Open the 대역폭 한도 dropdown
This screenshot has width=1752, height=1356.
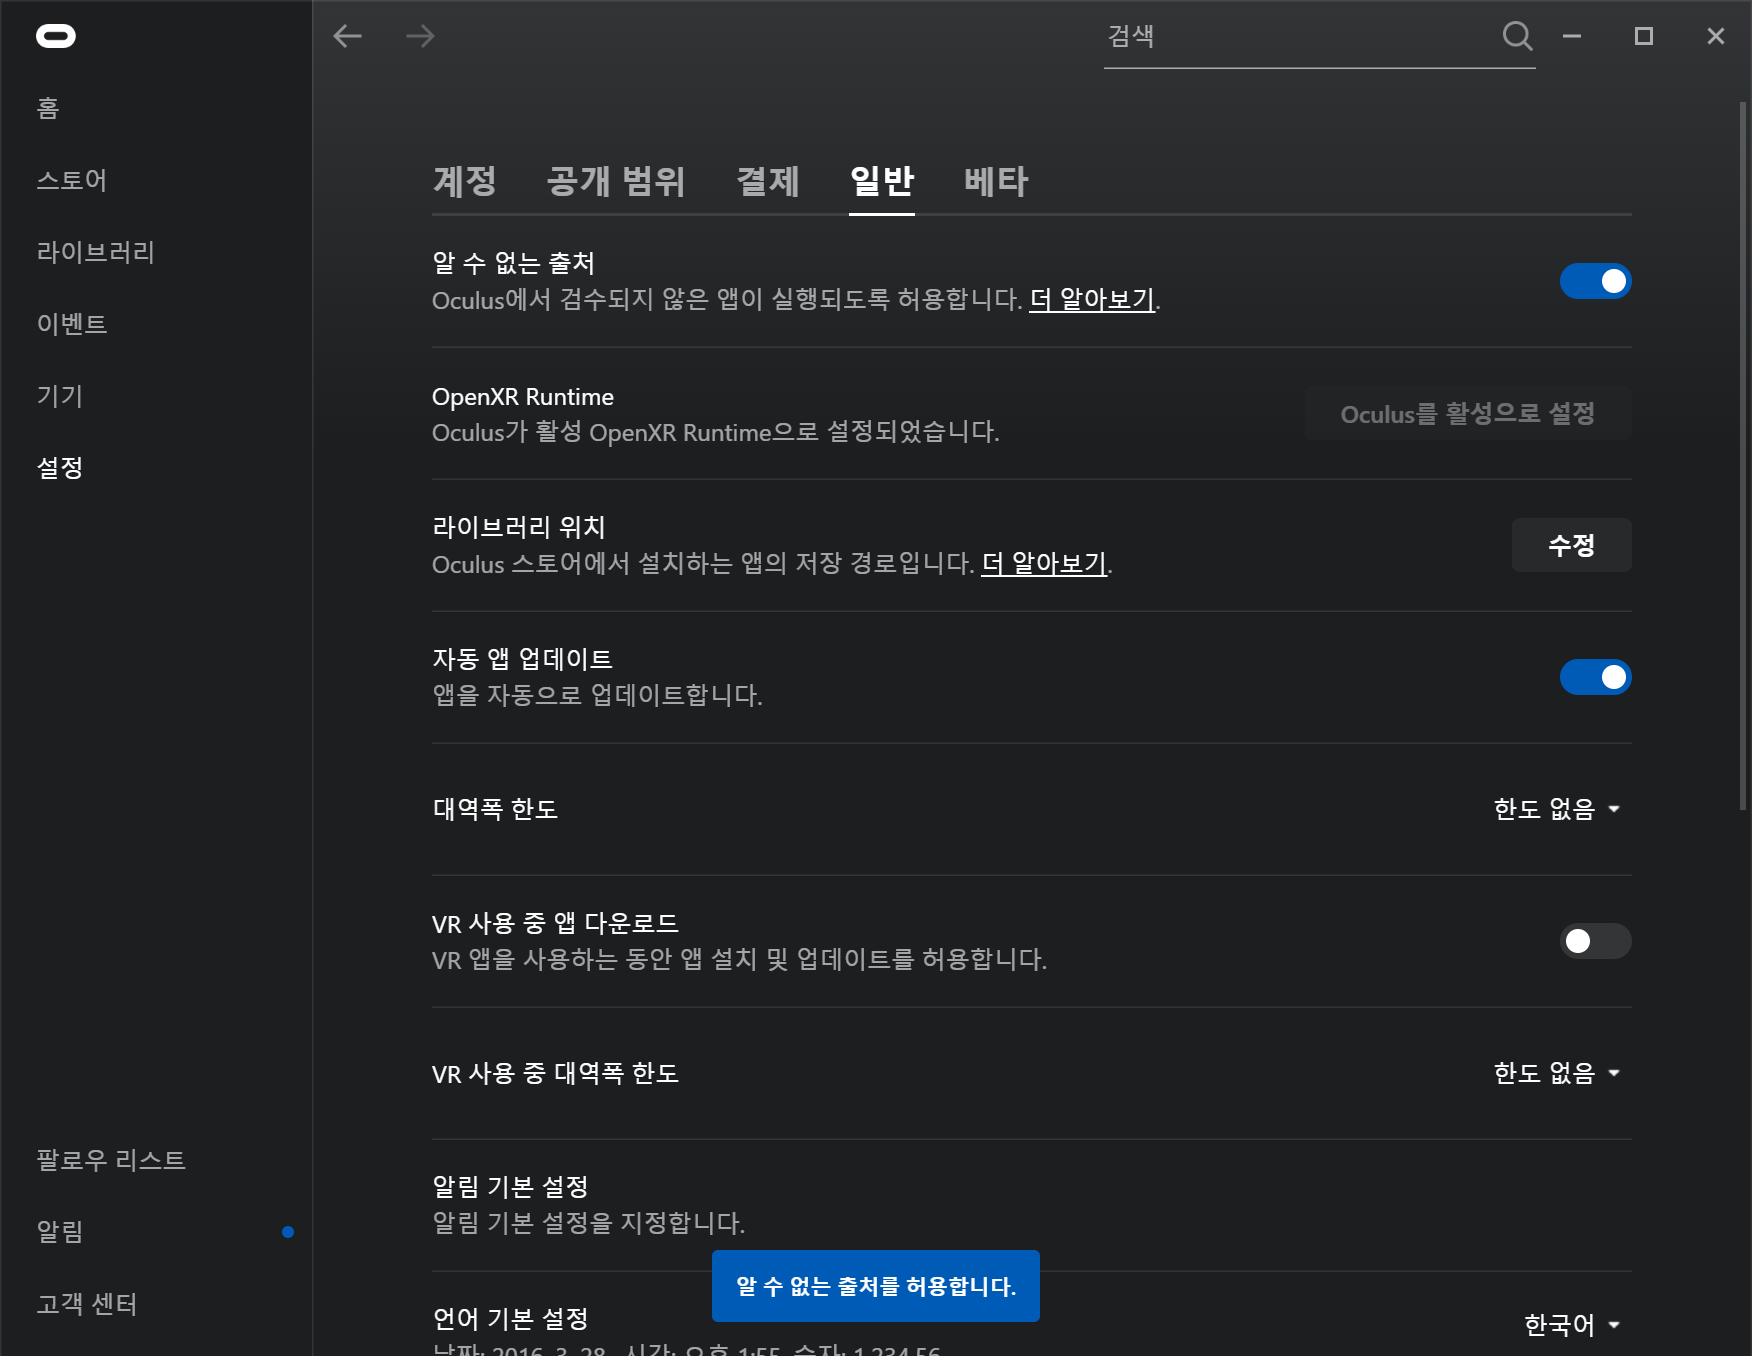(x=1557, y=809)
